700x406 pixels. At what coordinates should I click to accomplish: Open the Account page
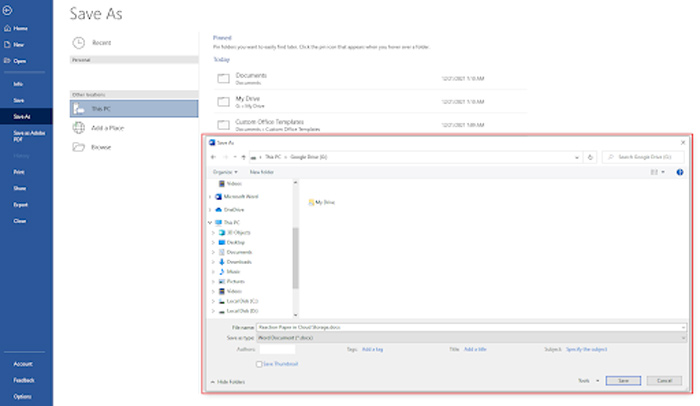click(23, 364)
